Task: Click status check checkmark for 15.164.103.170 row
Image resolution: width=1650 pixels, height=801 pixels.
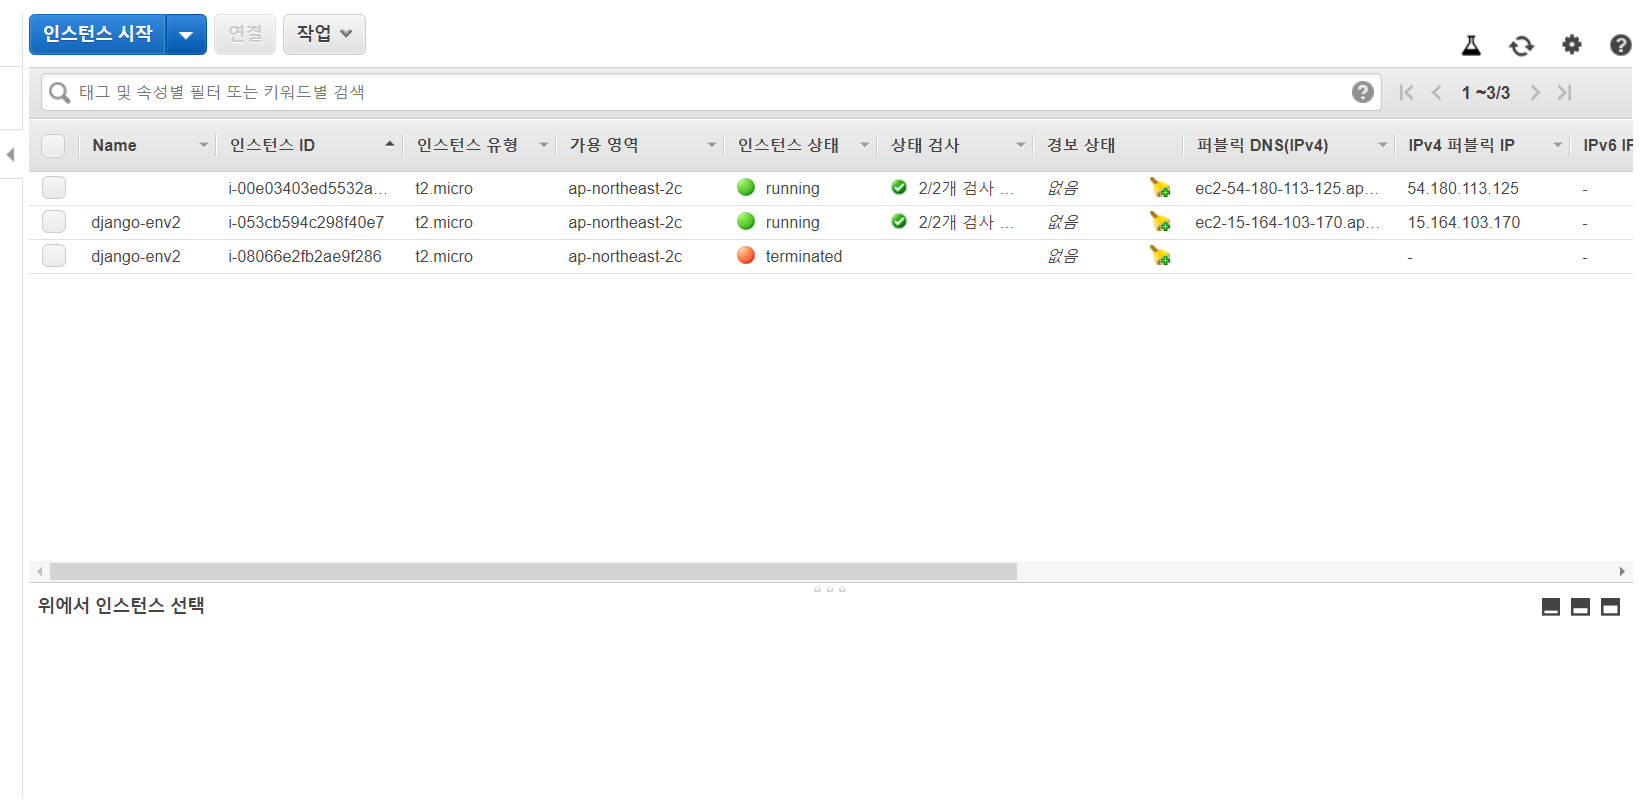Action: (899, 221)
